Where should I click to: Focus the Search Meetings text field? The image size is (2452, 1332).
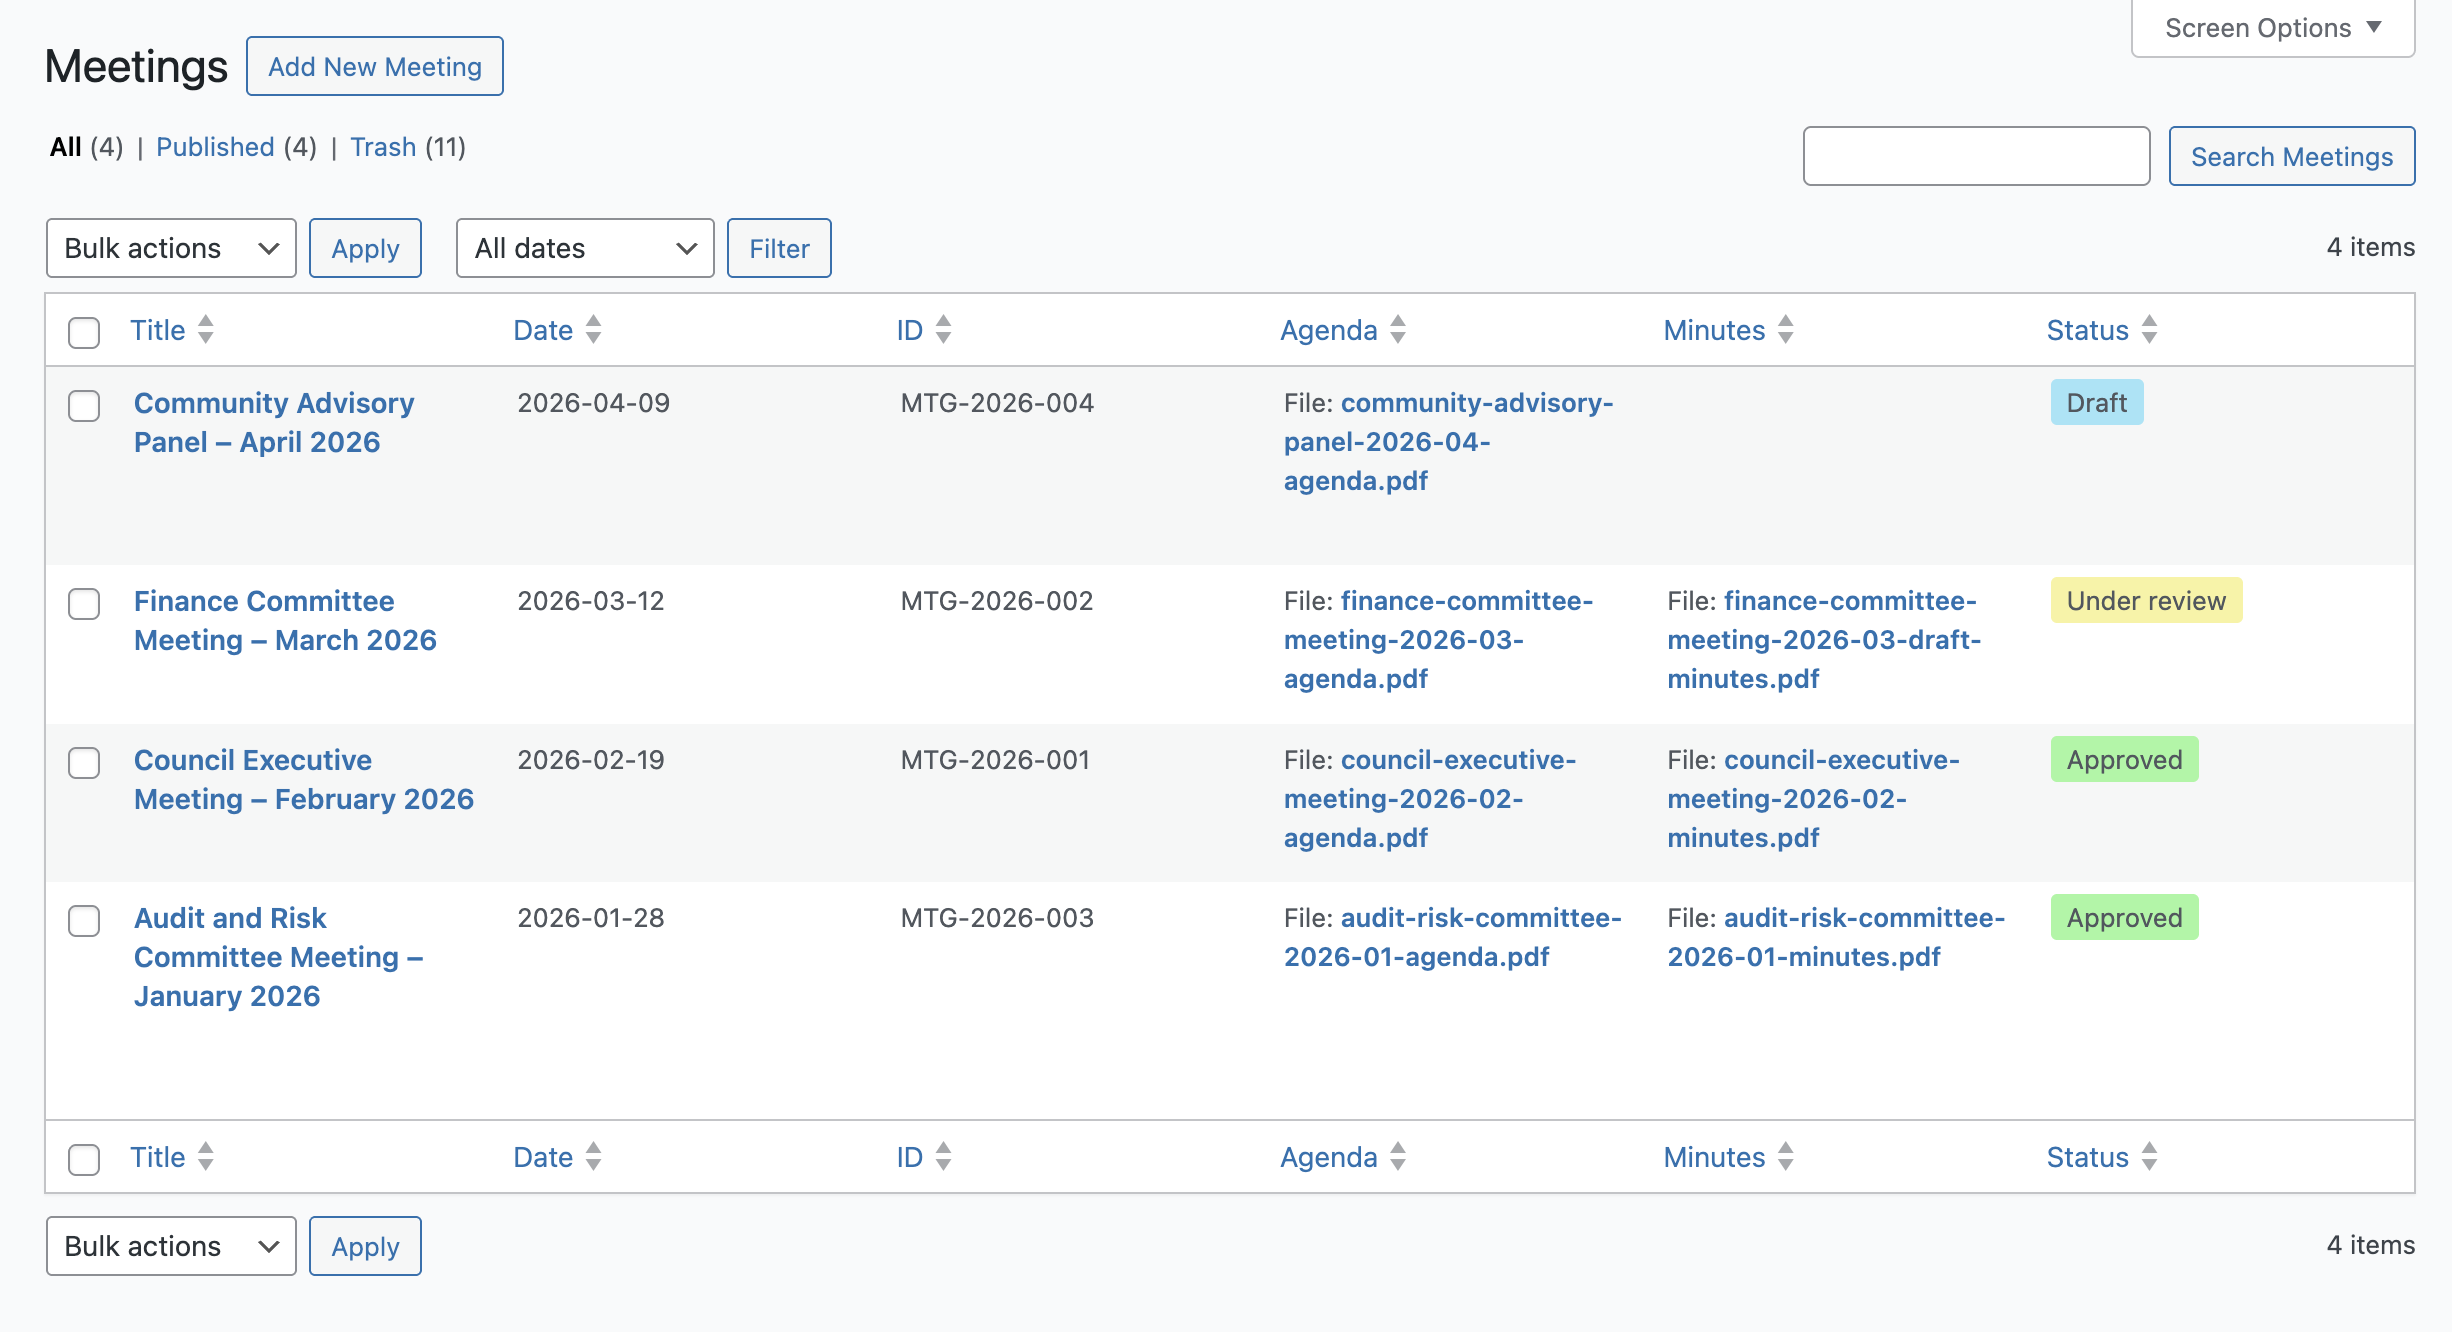tap(1976, 156)
